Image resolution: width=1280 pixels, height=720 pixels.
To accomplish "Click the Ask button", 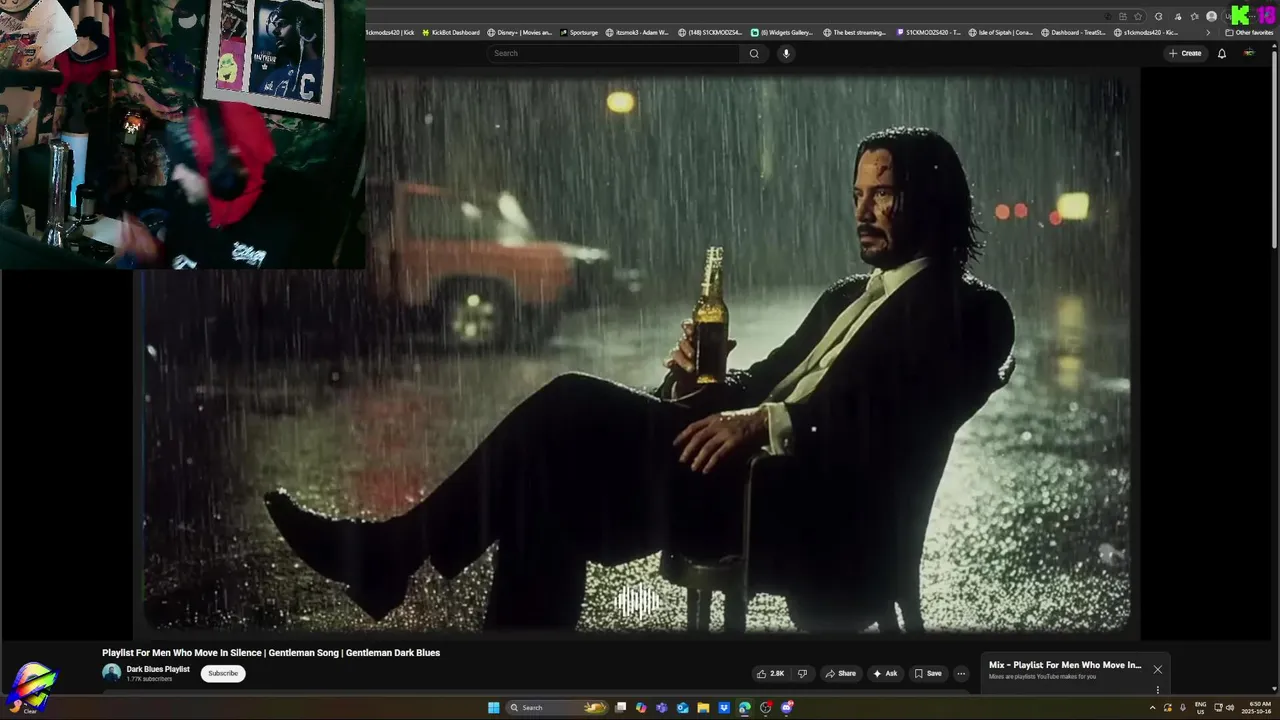I will 885,674.
